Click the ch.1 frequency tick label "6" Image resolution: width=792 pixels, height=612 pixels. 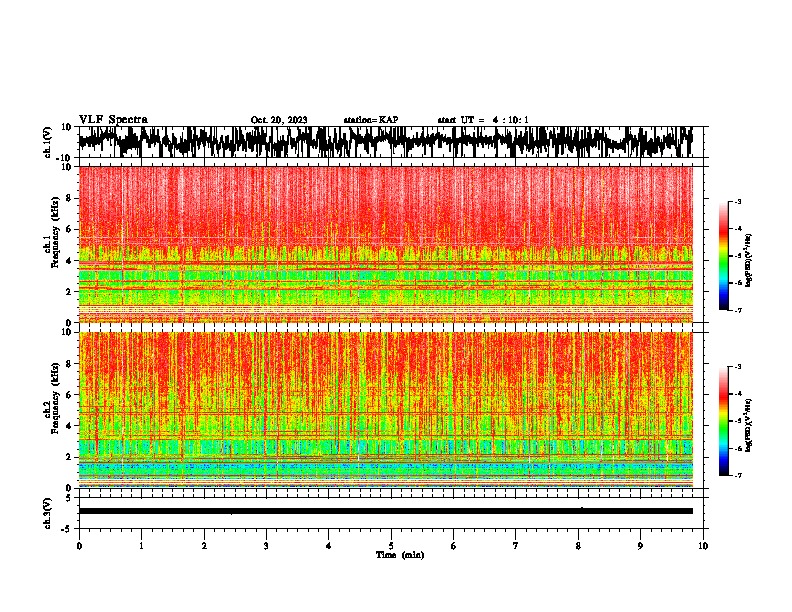pyautogui.click(x=69, y=230)
